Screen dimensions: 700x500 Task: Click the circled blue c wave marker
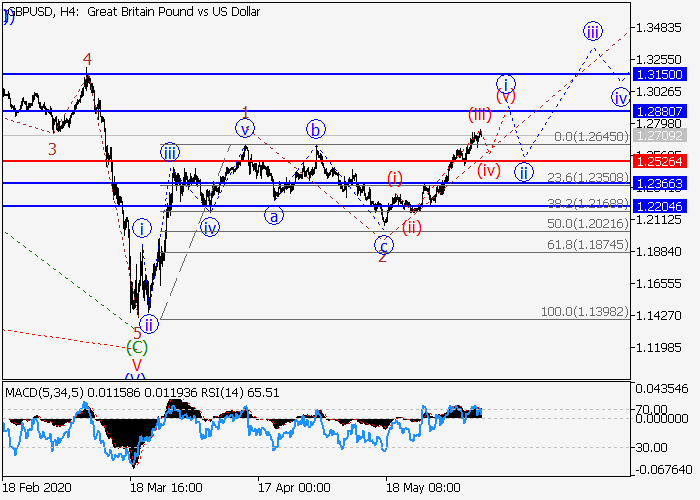(x=383, y=243)
